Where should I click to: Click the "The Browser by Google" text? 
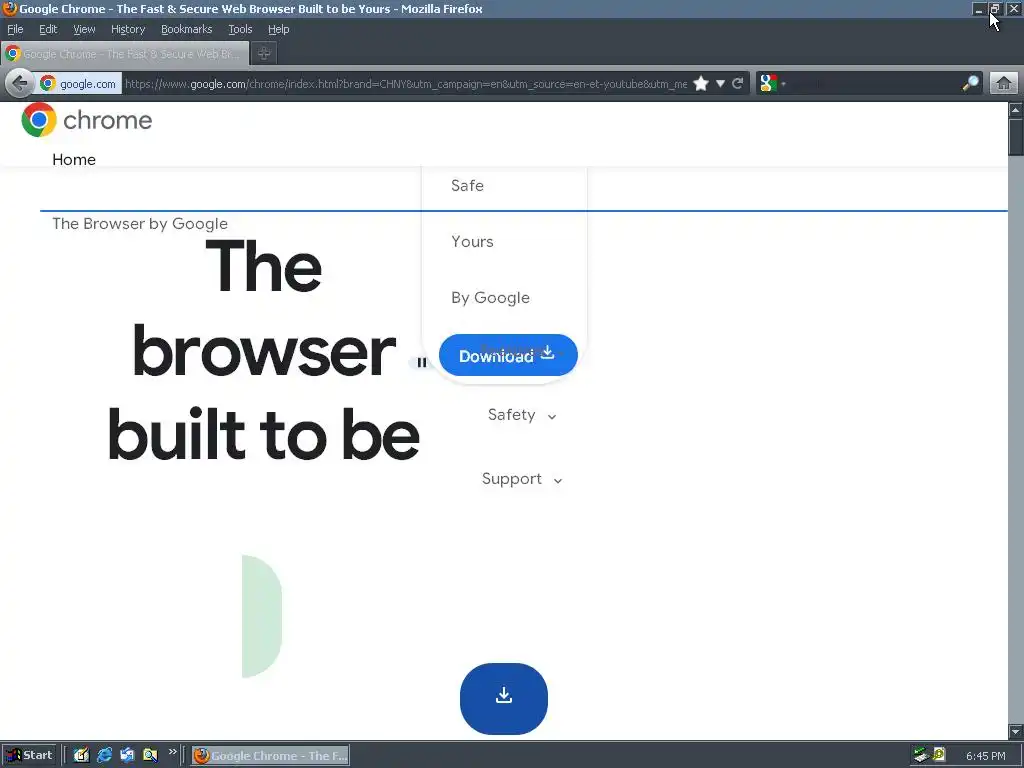[140, 224]
